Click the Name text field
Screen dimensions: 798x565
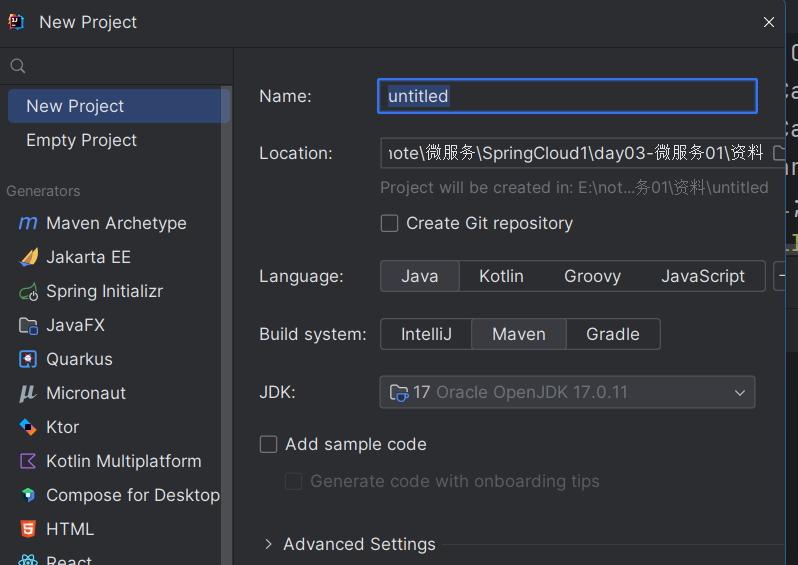(x=567, y=96)
